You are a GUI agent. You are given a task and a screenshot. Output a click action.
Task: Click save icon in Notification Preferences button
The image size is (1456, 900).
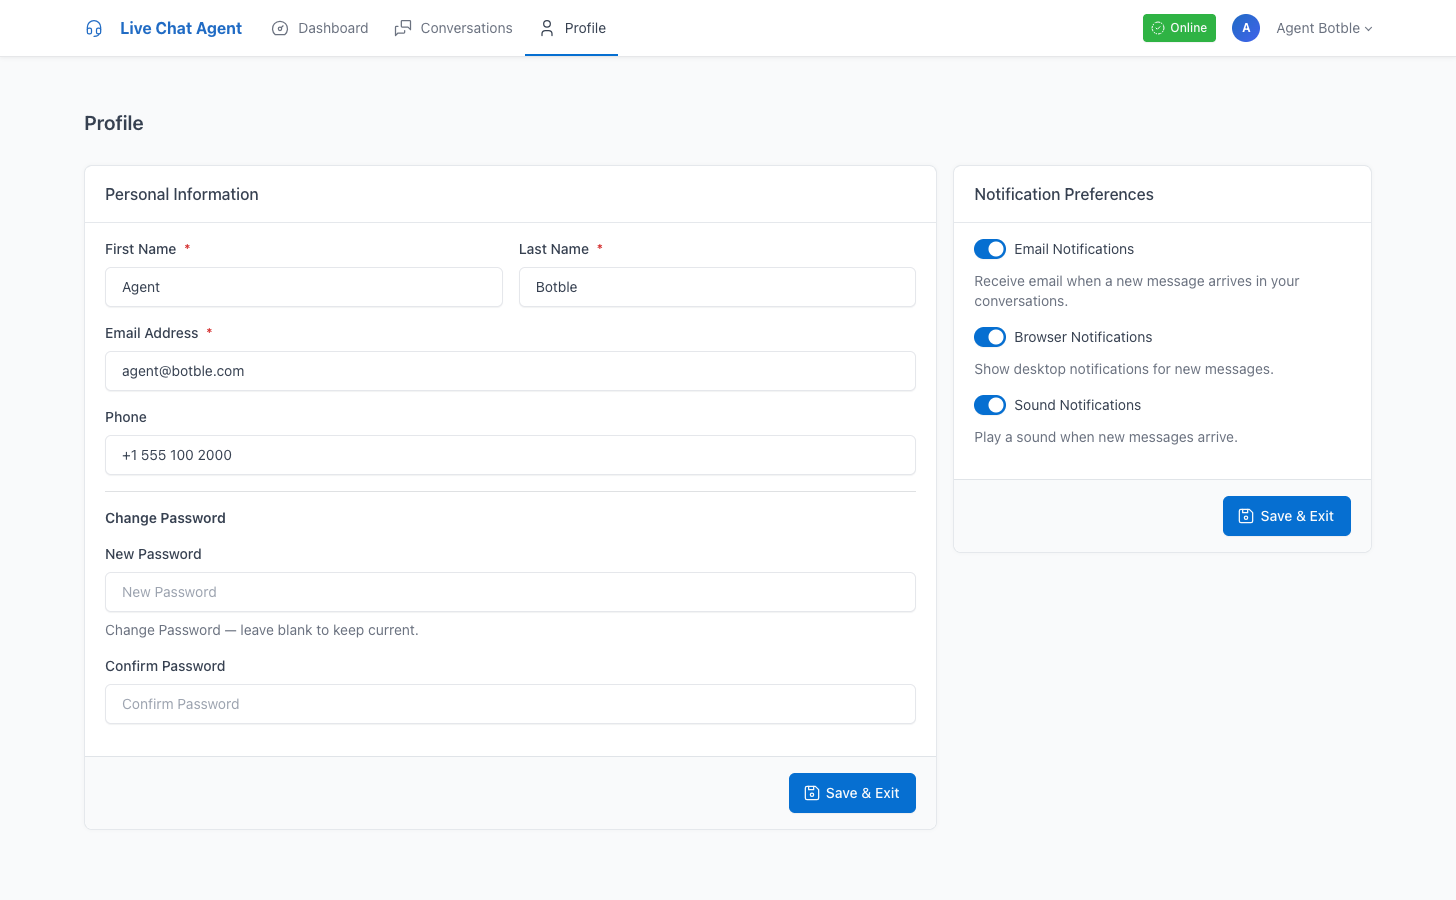point(1246,516)
